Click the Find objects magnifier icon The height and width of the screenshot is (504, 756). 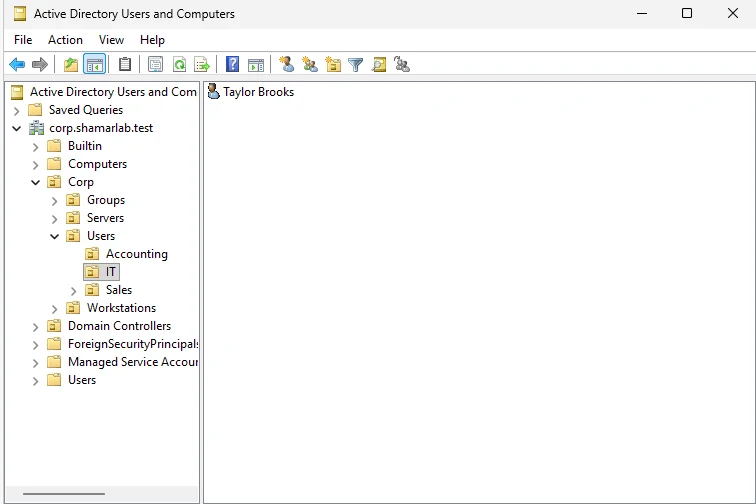point(379,64)
